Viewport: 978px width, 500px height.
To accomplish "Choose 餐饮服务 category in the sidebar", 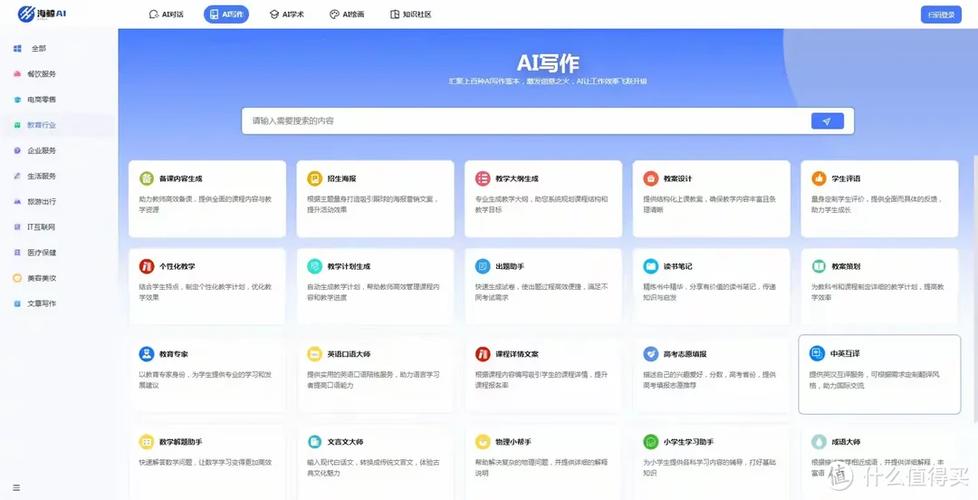I will pos(35,74).
